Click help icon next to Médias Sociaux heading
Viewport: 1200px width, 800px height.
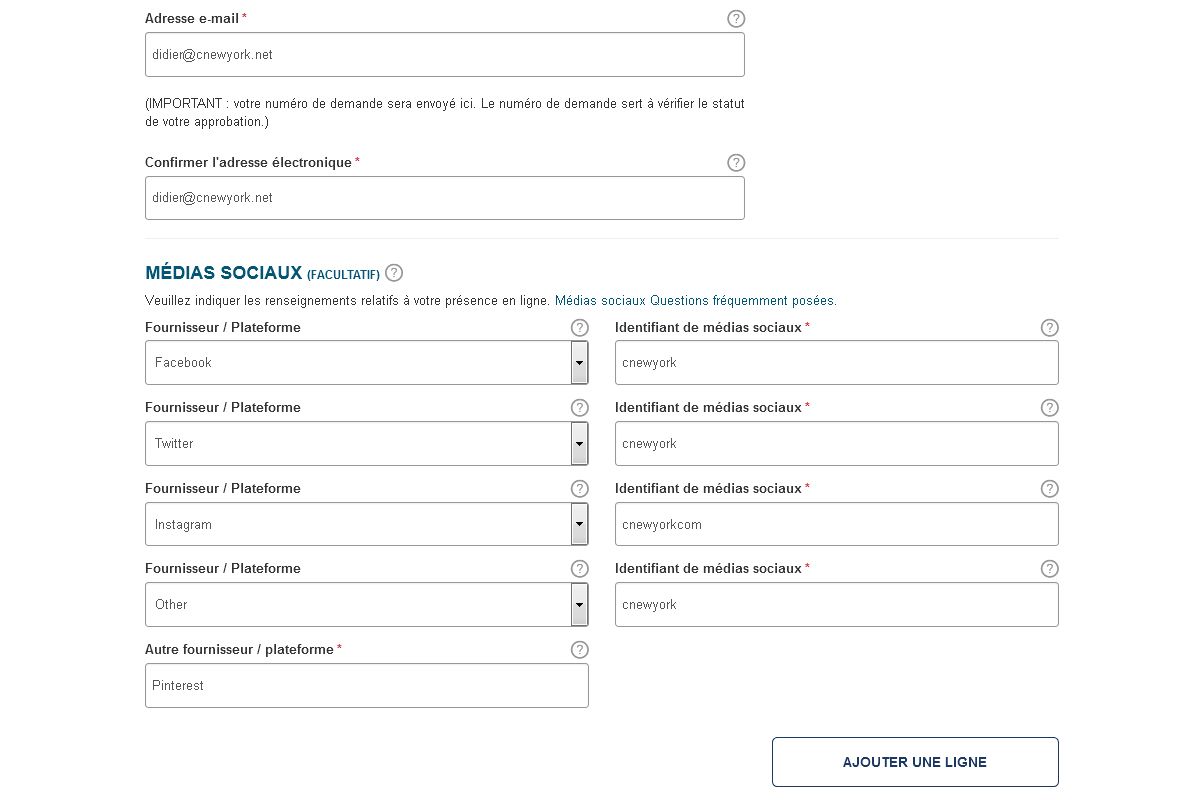click(394, 273)
